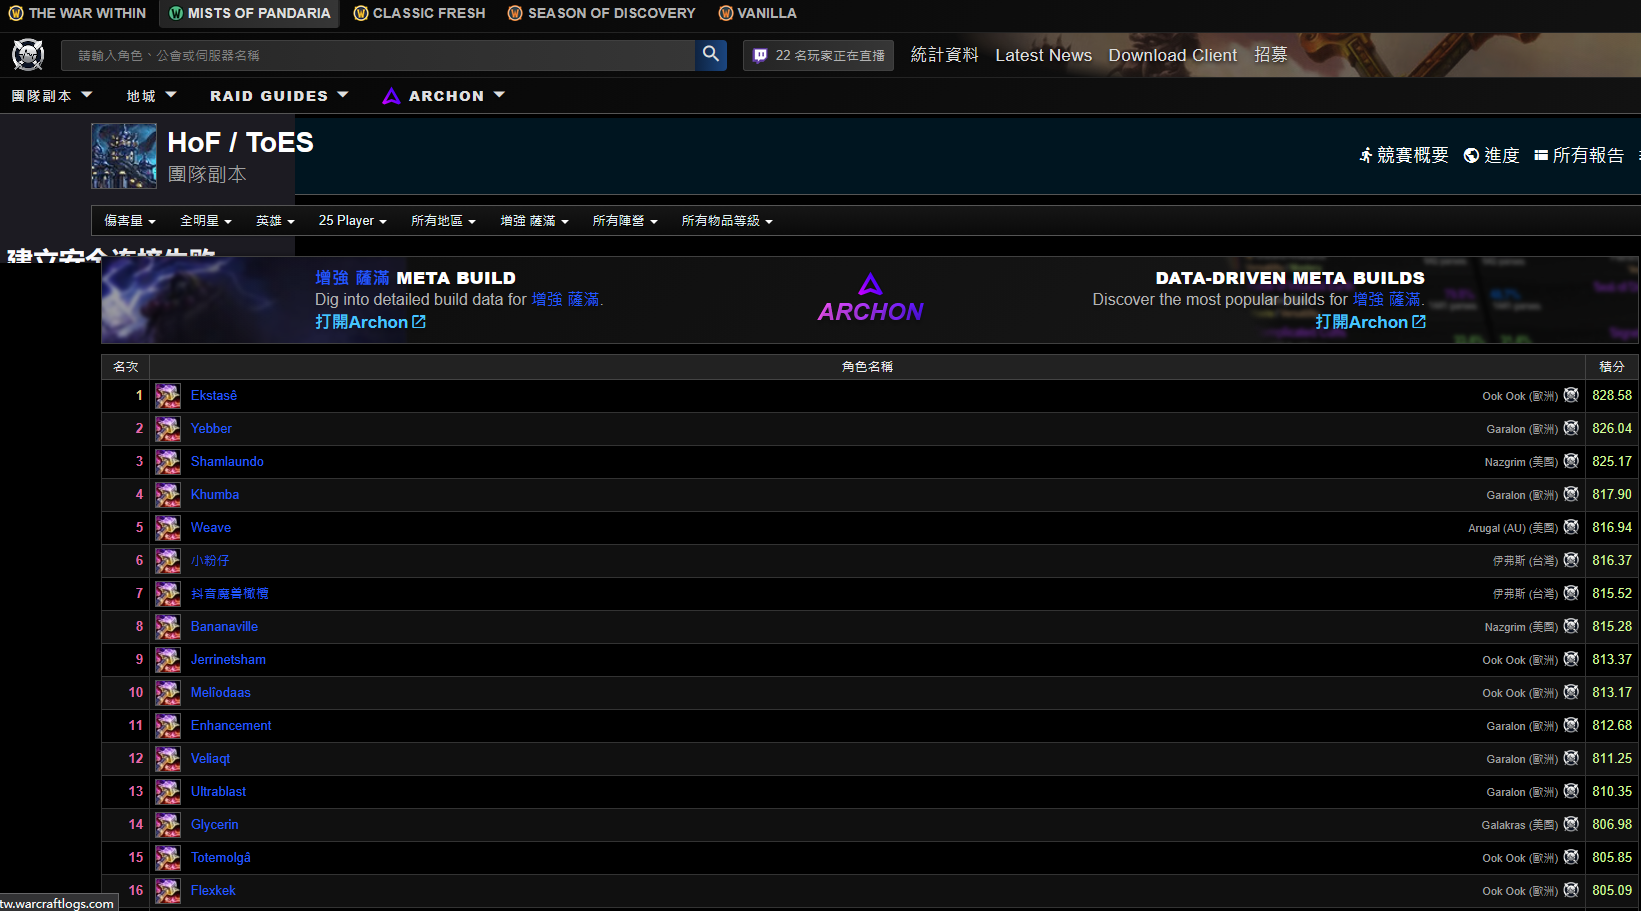Click the 進度 progress globe icon

[1471, 156]
